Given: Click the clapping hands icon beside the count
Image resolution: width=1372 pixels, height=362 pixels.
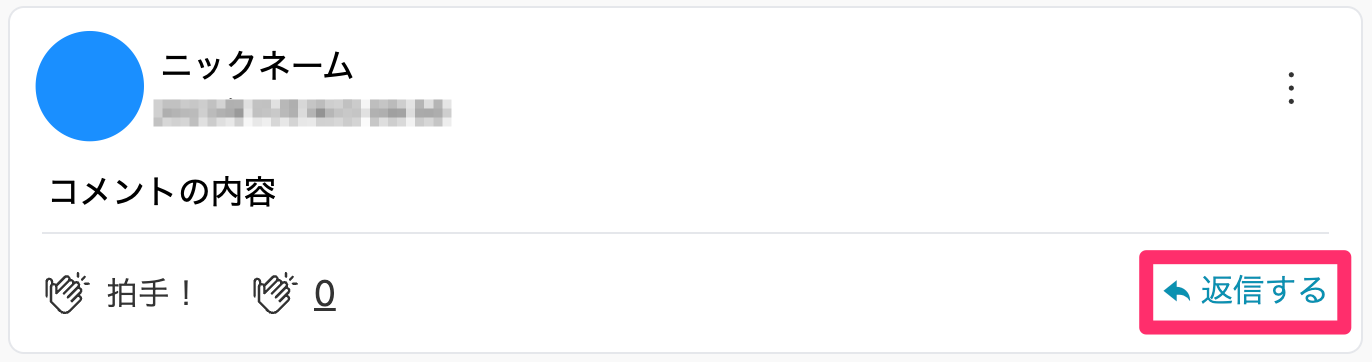Looking at the screenshot, I should [275, 293].
